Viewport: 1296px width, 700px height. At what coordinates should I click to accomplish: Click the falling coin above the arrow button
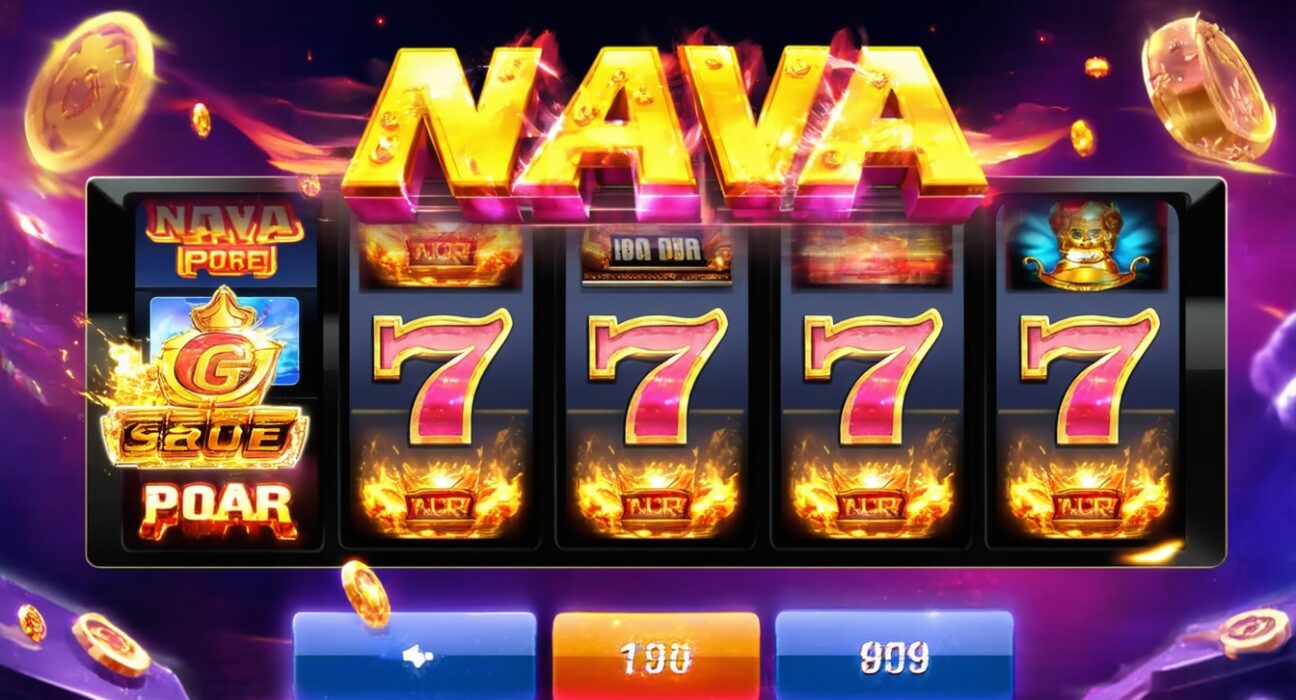click(365, 594)
